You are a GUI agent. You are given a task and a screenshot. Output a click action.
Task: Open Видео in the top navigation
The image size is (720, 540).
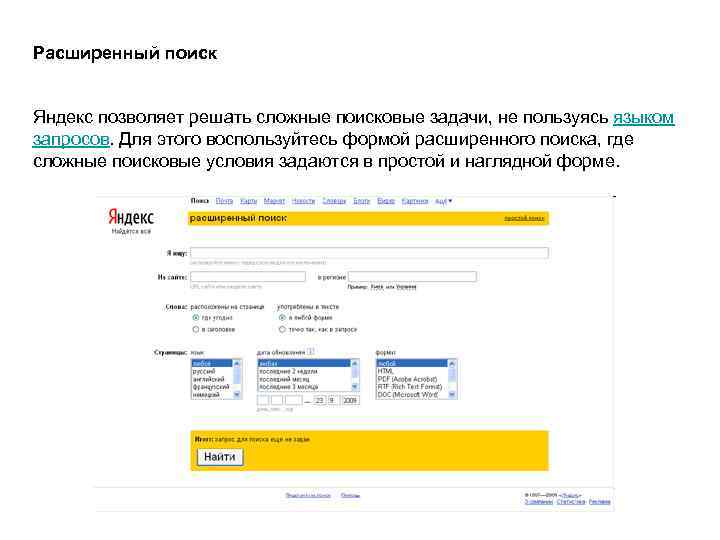[386, 201]
